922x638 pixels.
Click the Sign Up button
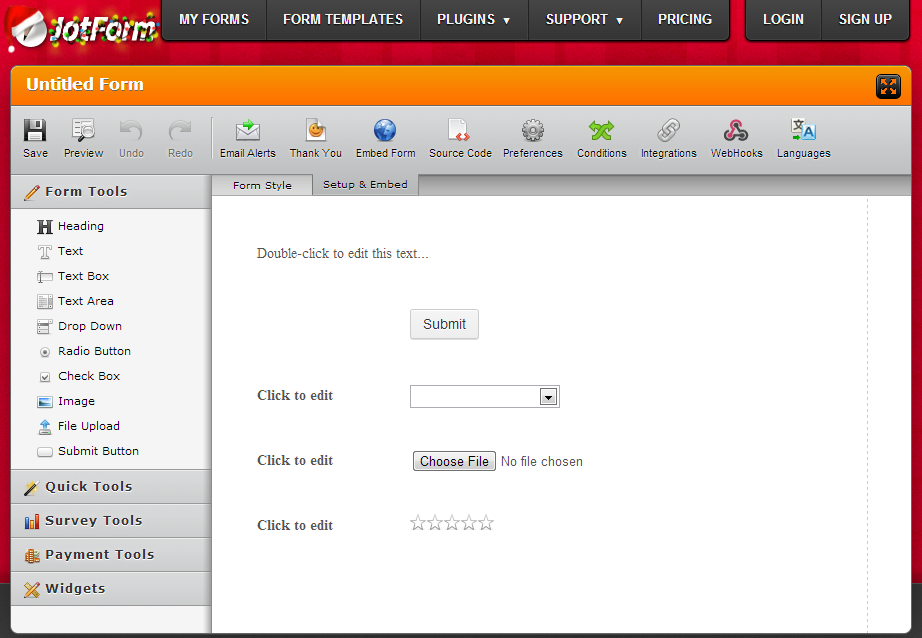click(865, 19)
